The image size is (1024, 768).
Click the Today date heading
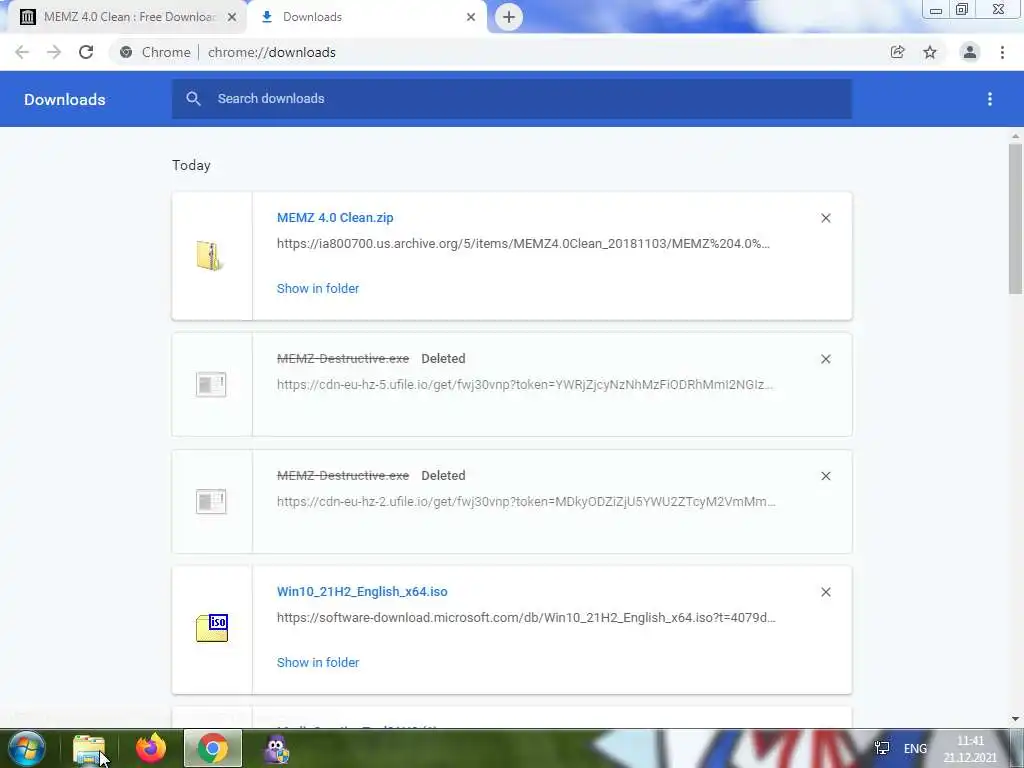point(191,165)
